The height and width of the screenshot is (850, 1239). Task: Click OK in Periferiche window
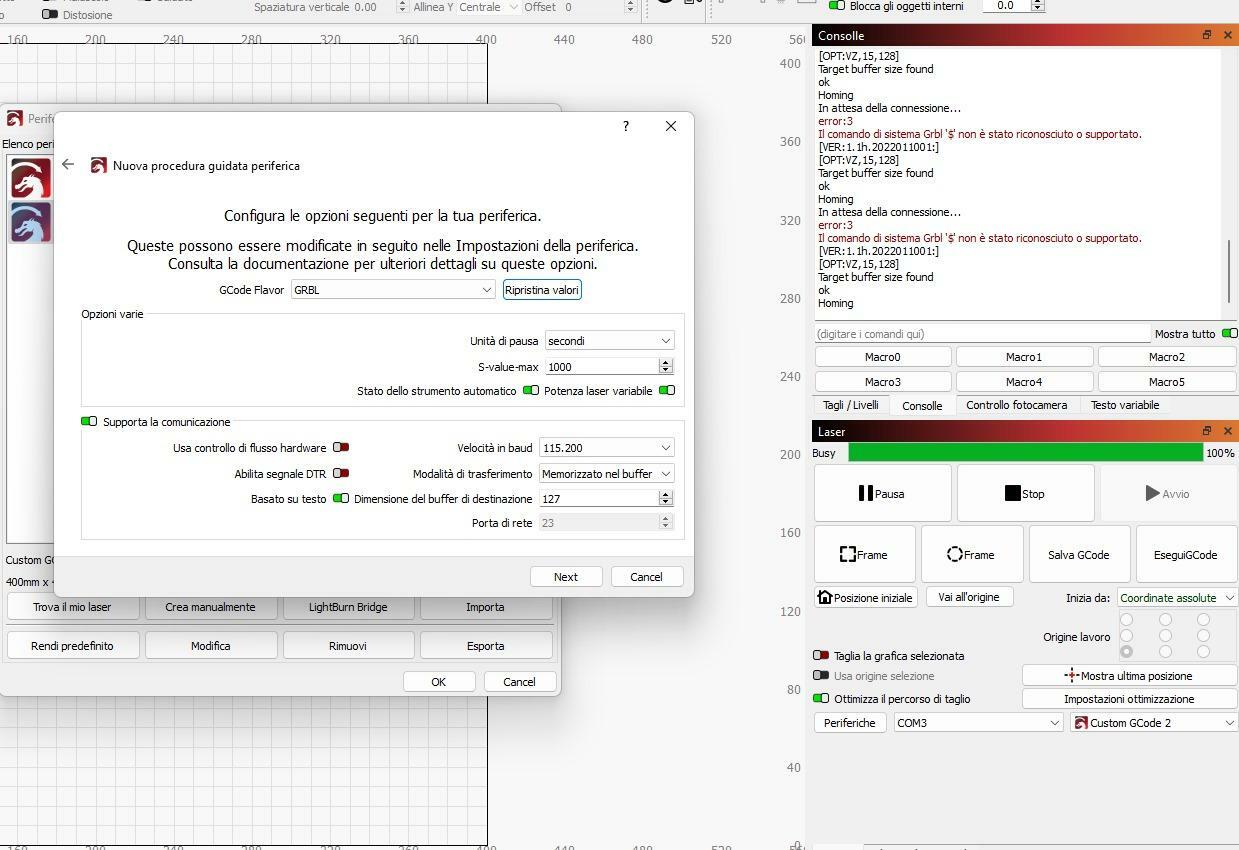click(439, 682)
